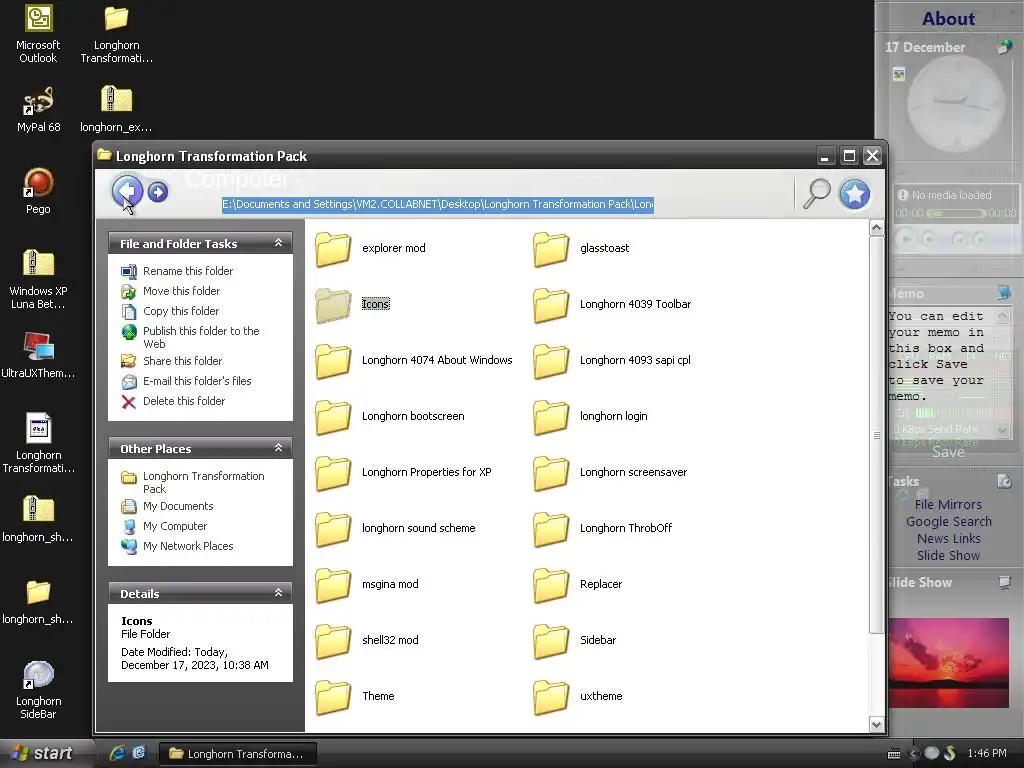The height and width of the screenshot is (768, 1024).
Task: Select the Sidebar folder
Action: pyautogui.click(x=575, y=641)
